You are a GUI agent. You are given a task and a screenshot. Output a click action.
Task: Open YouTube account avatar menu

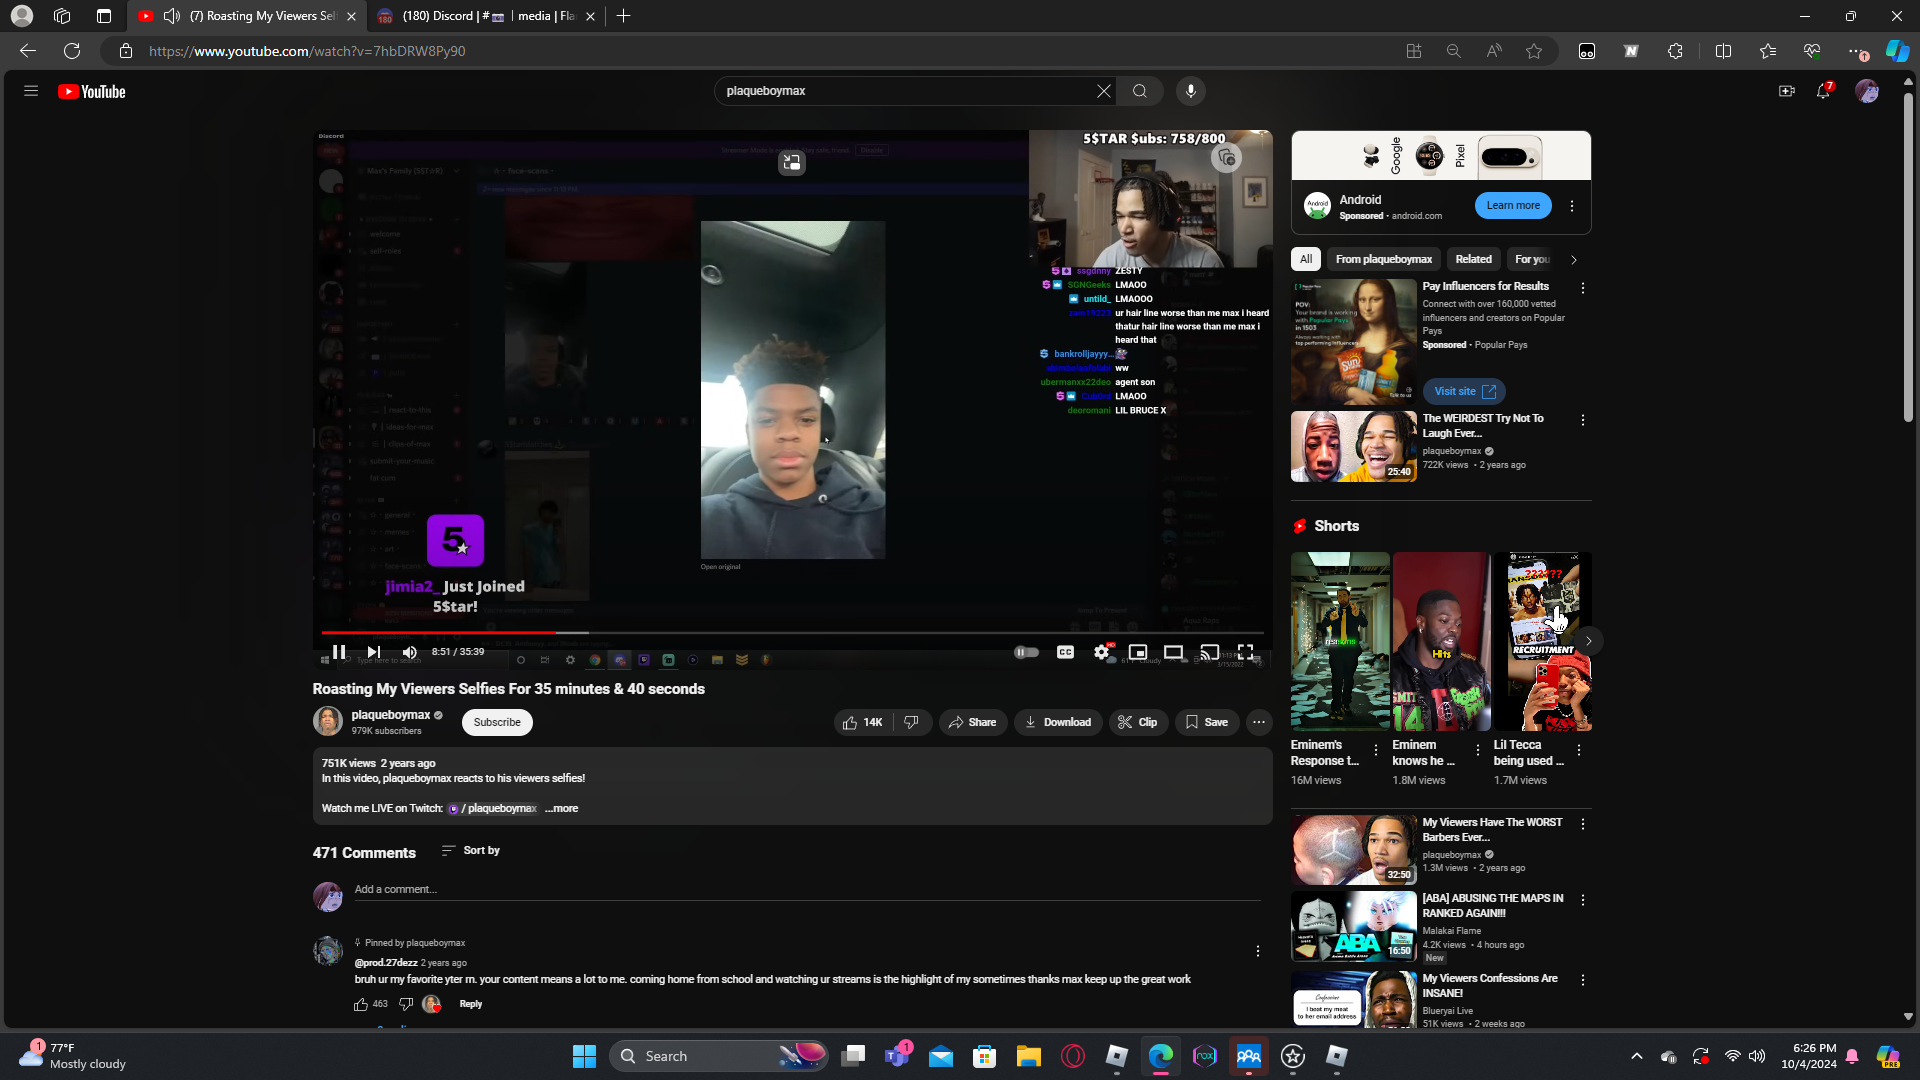click(1867, 91)
